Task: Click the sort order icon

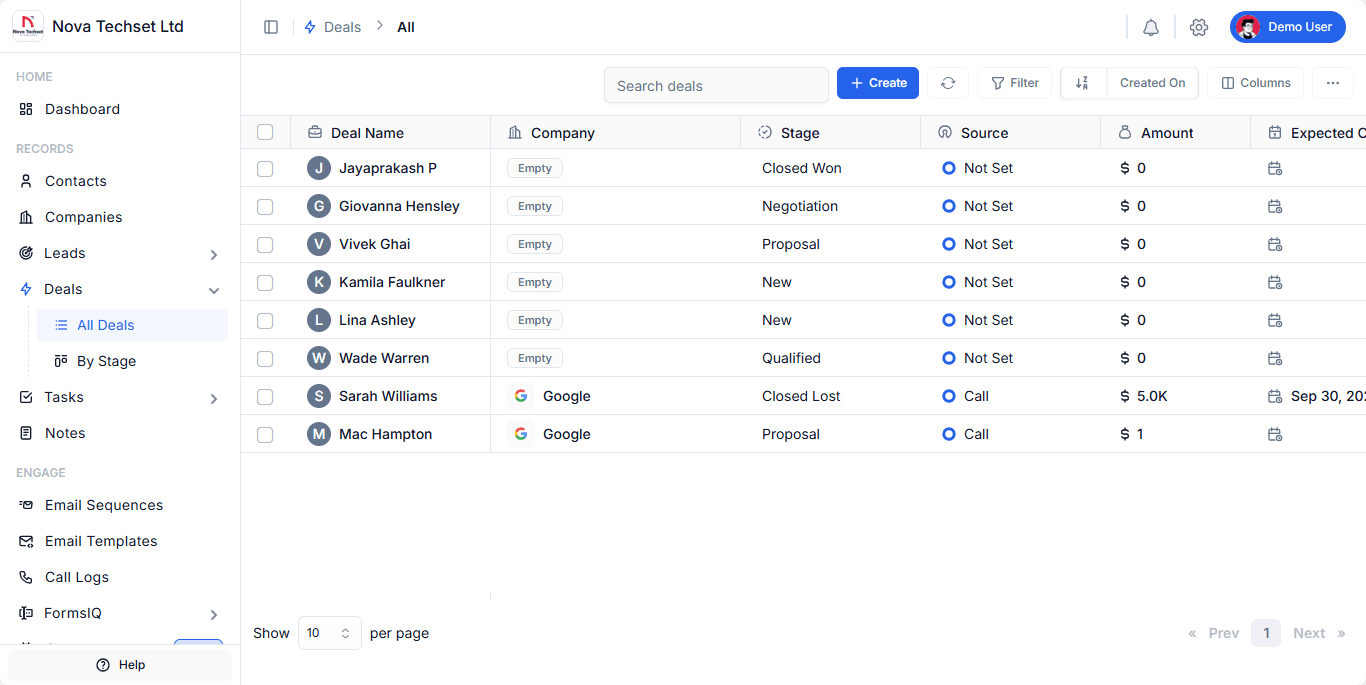Action: (x=1082, y=83)
